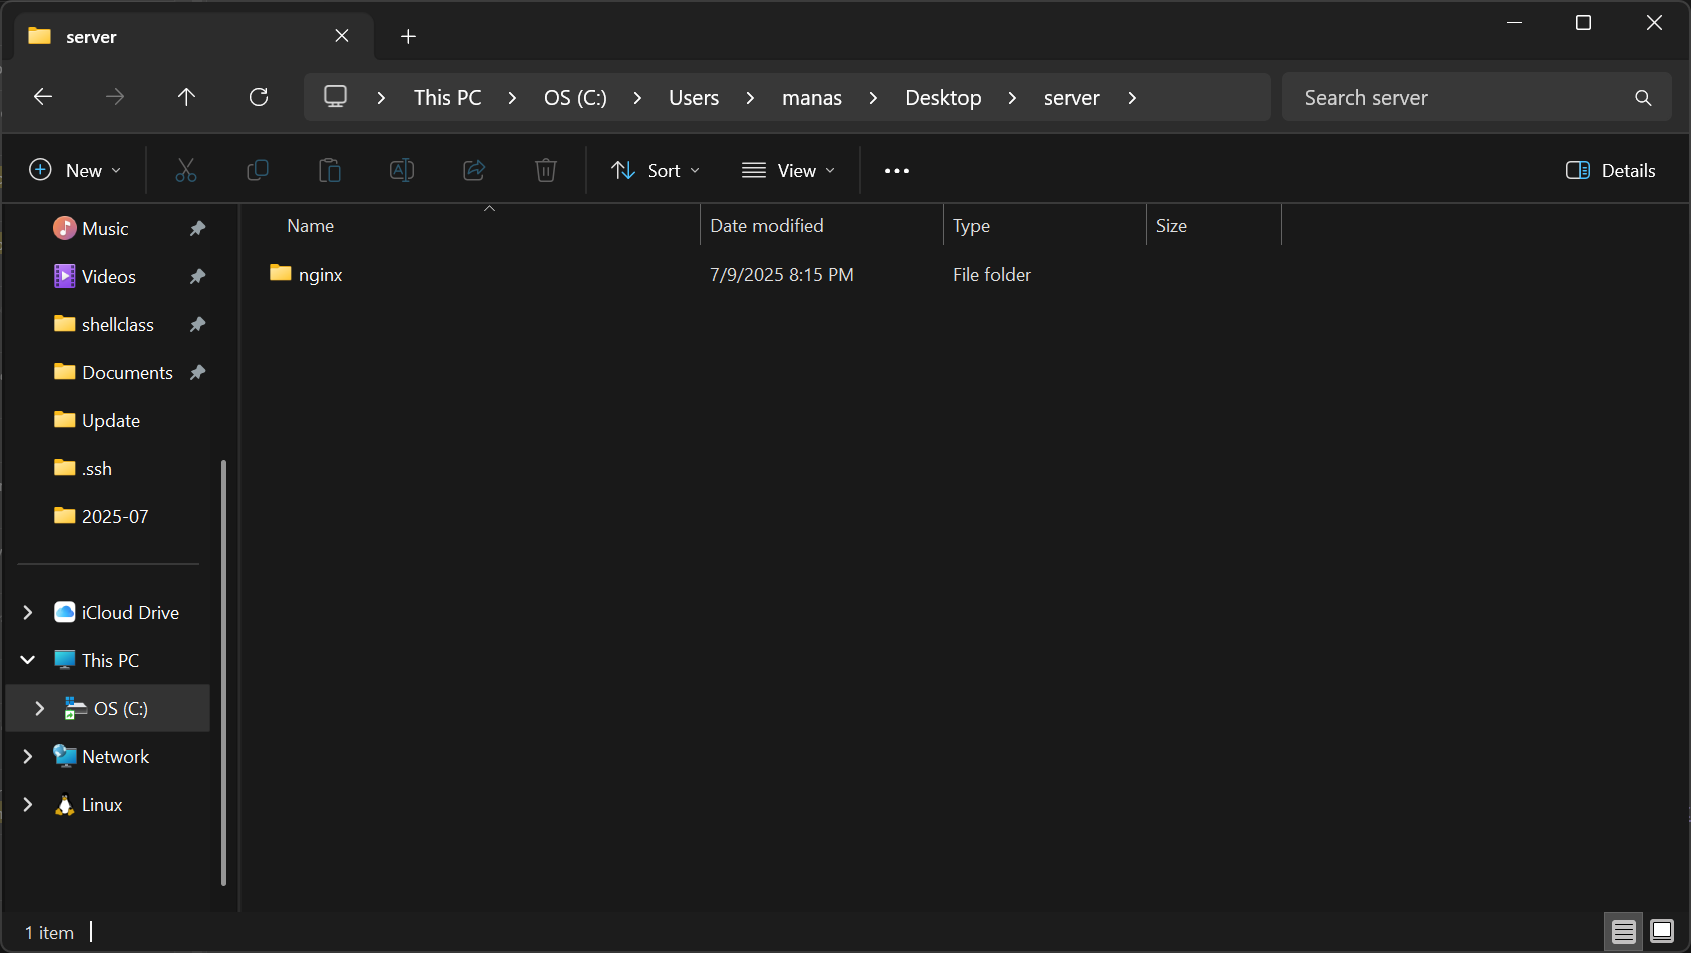Expand OS (C:) tree node
The image size is (1691, 953).
tap(40, 708)
